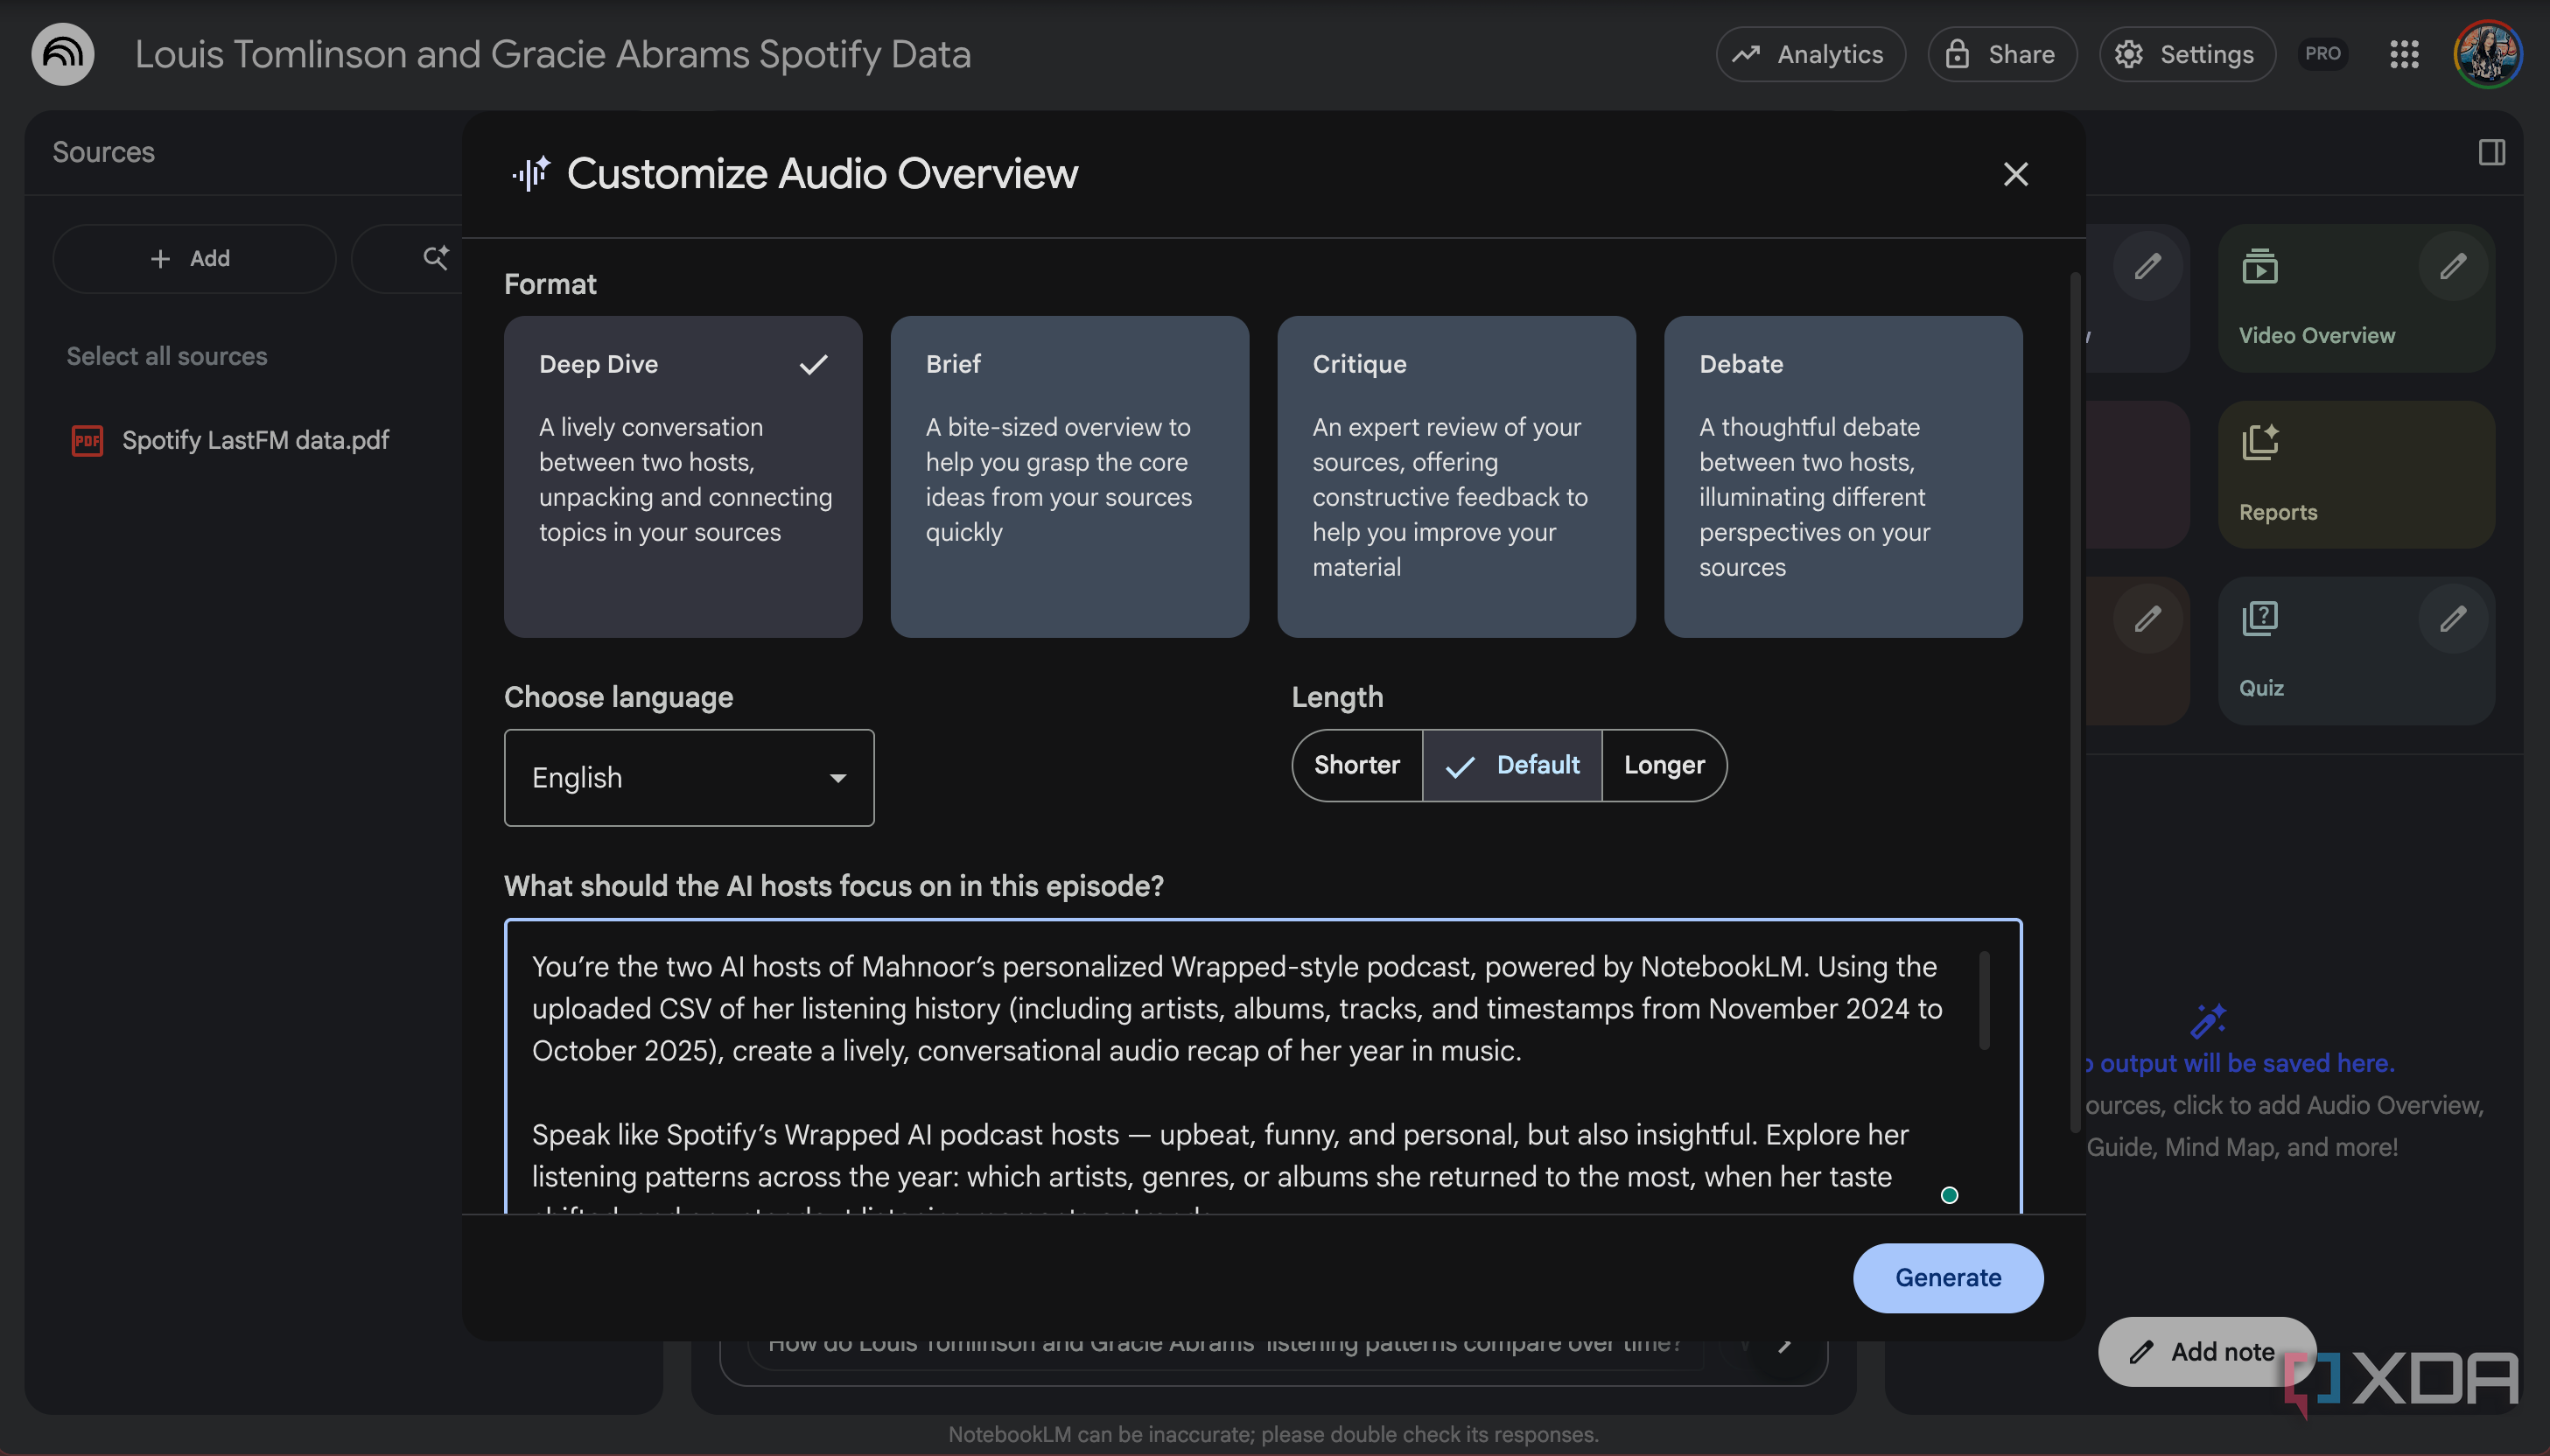Collapse the Studio panel icon
Screen dimensions: 2550x1456
tap(2491, 152)
